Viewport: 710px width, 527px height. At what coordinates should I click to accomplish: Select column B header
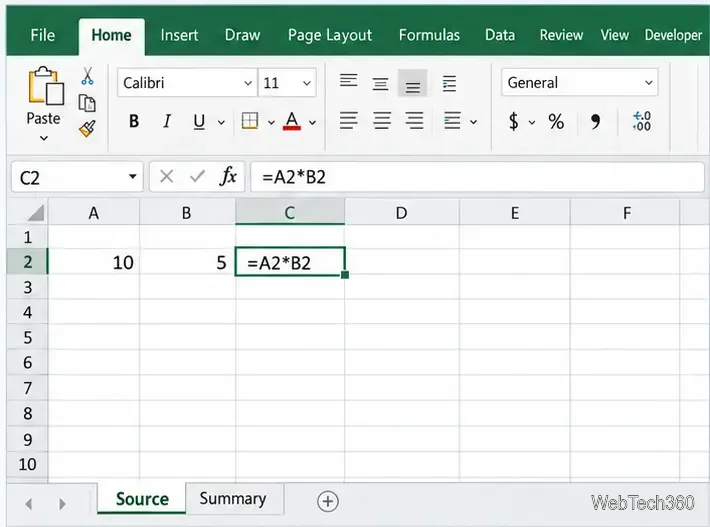pyautogui.click(x=187, y=213)
